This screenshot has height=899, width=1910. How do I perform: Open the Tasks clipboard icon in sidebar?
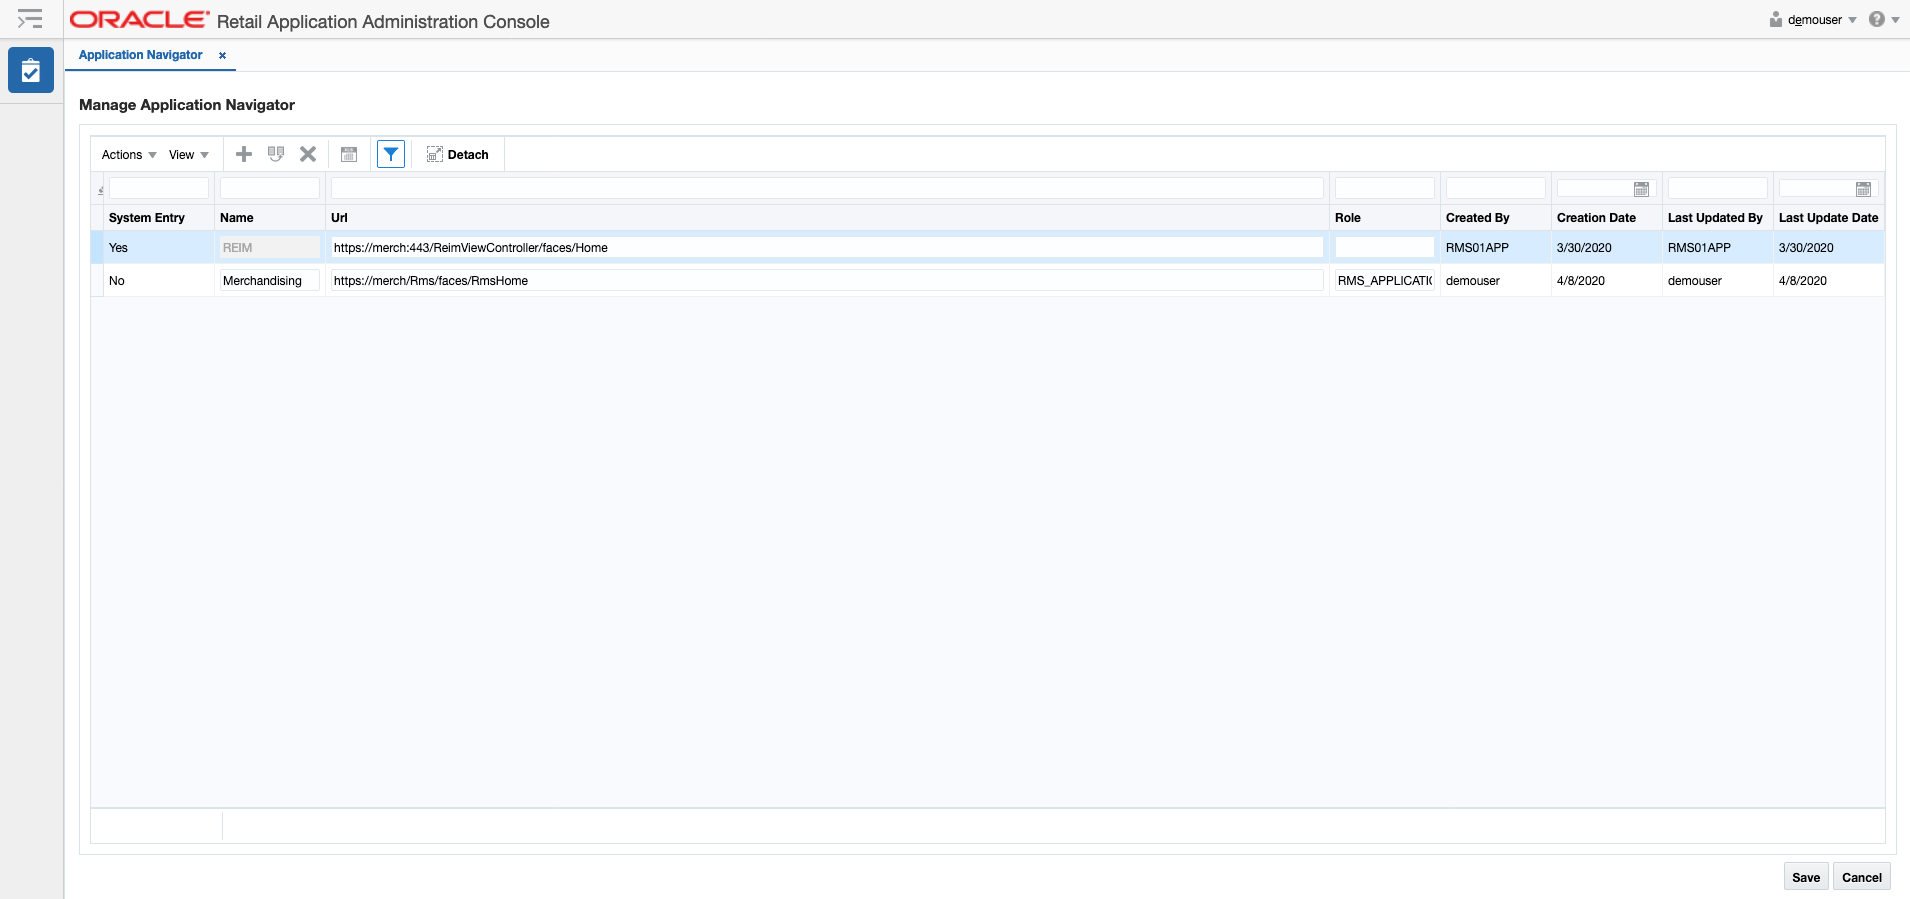[31, 70]
